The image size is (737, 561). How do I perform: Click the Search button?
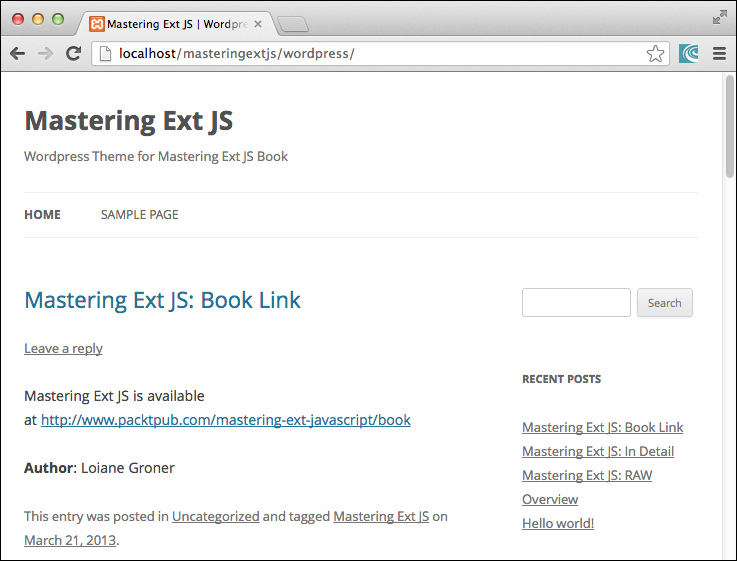[x=665, y=303]
